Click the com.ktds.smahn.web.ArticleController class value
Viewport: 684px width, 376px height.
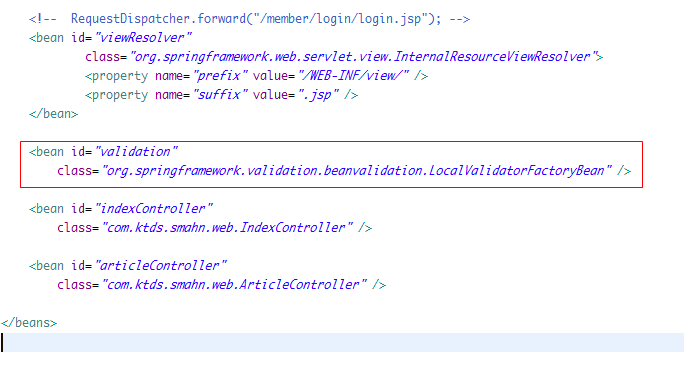tap(234, 285)
